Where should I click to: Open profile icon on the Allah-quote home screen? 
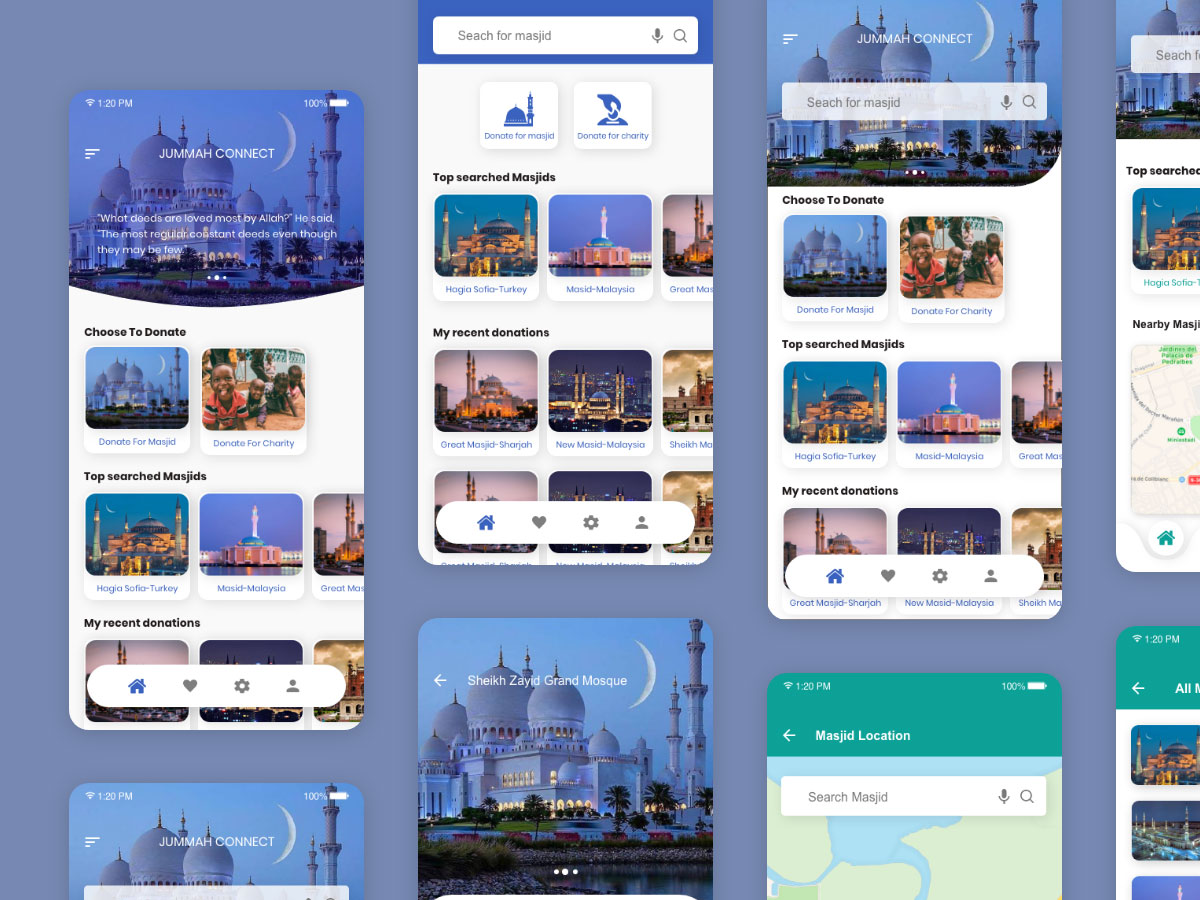(293, 686)
